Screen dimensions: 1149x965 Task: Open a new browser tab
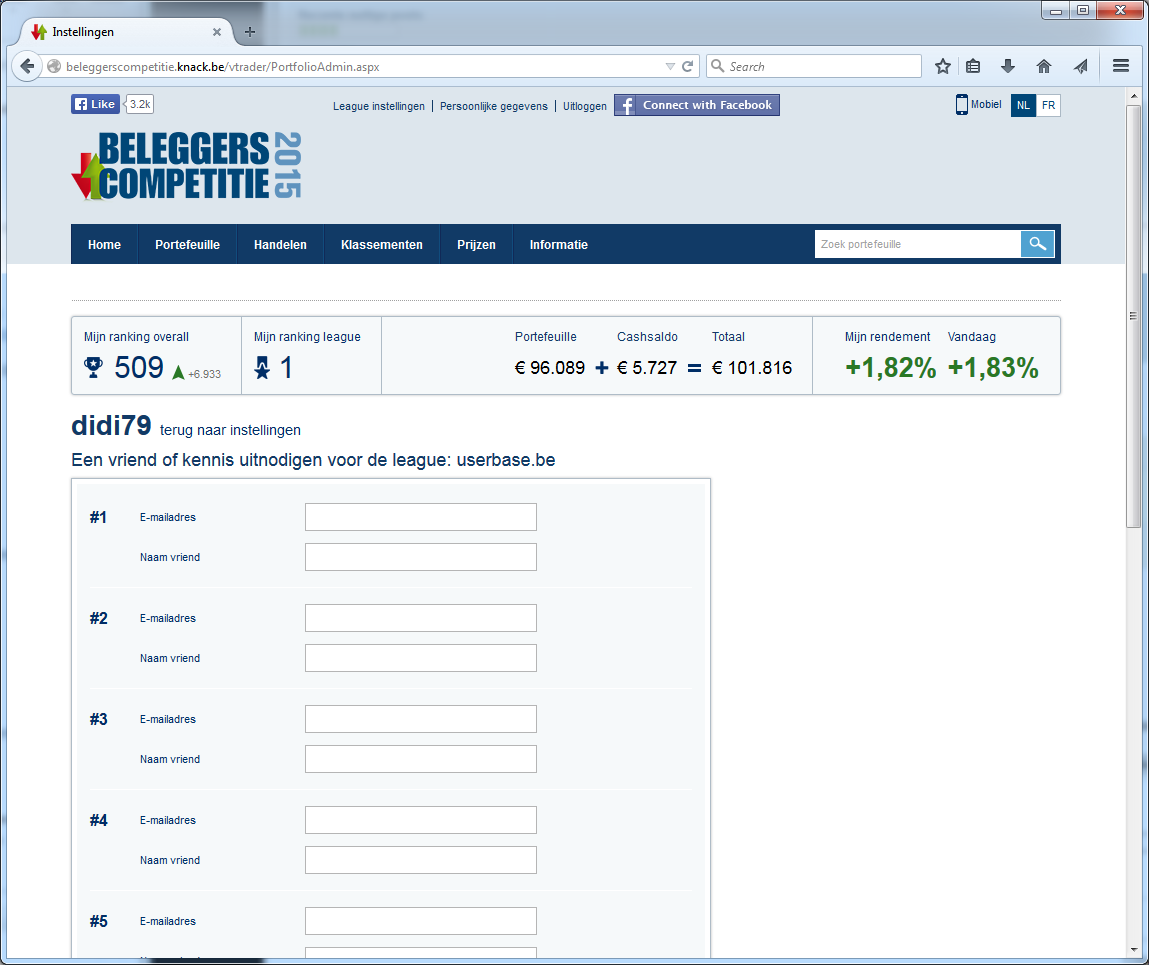pos(250,32)
